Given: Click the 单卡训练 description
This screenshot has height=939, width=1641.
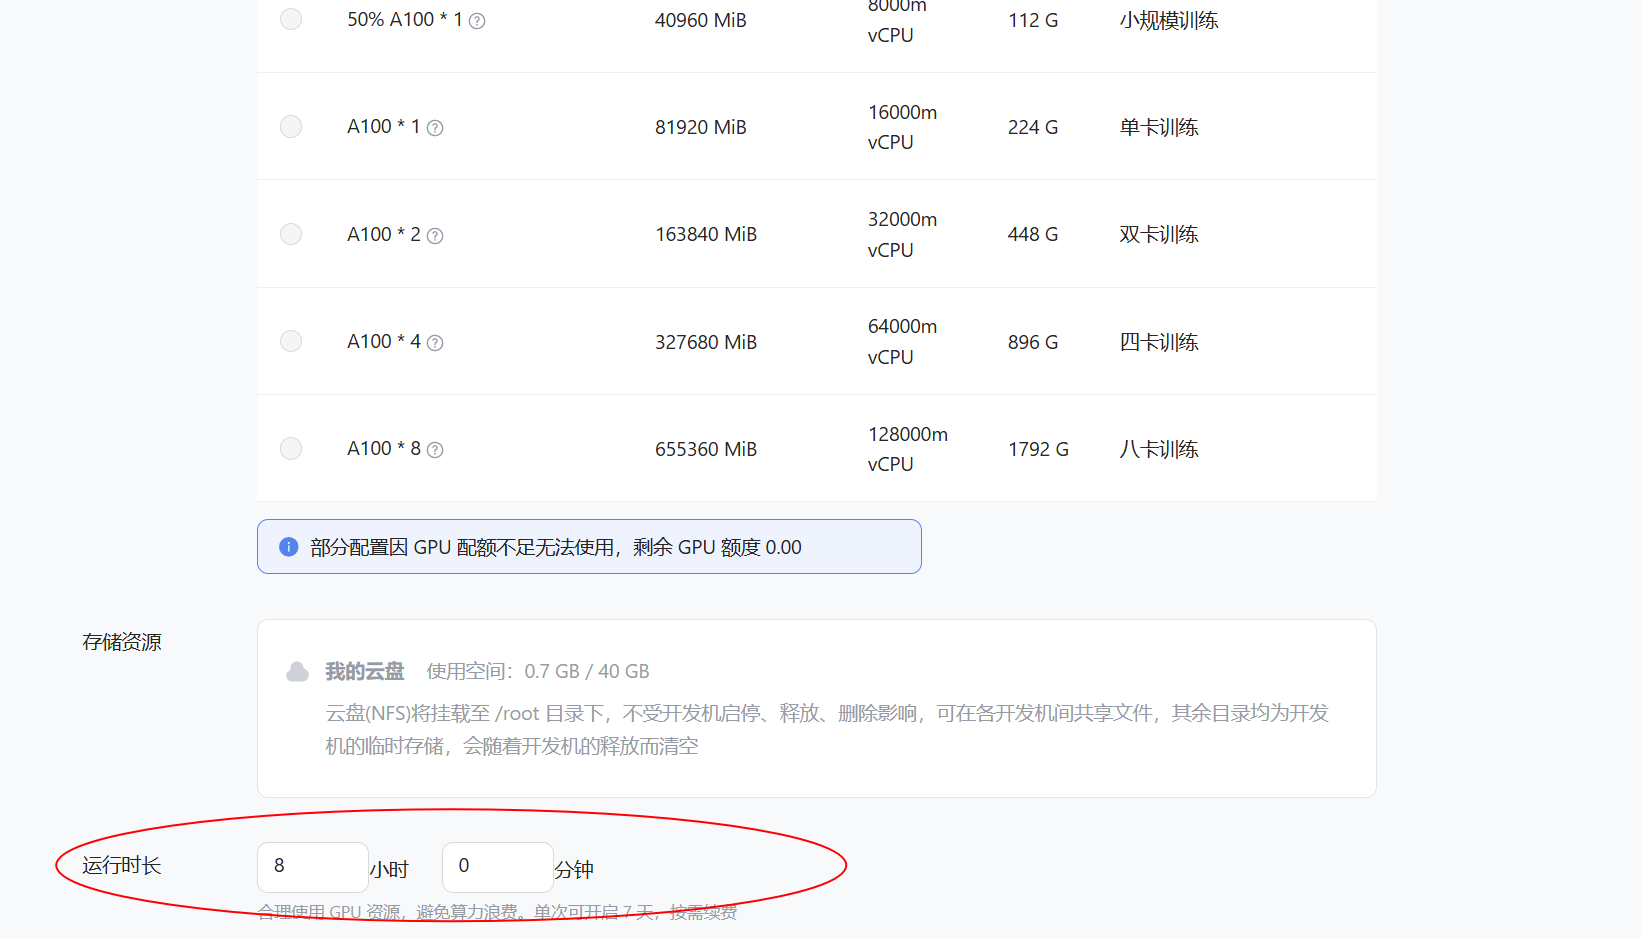Looking at the screenshot, I should point(1159,127).
